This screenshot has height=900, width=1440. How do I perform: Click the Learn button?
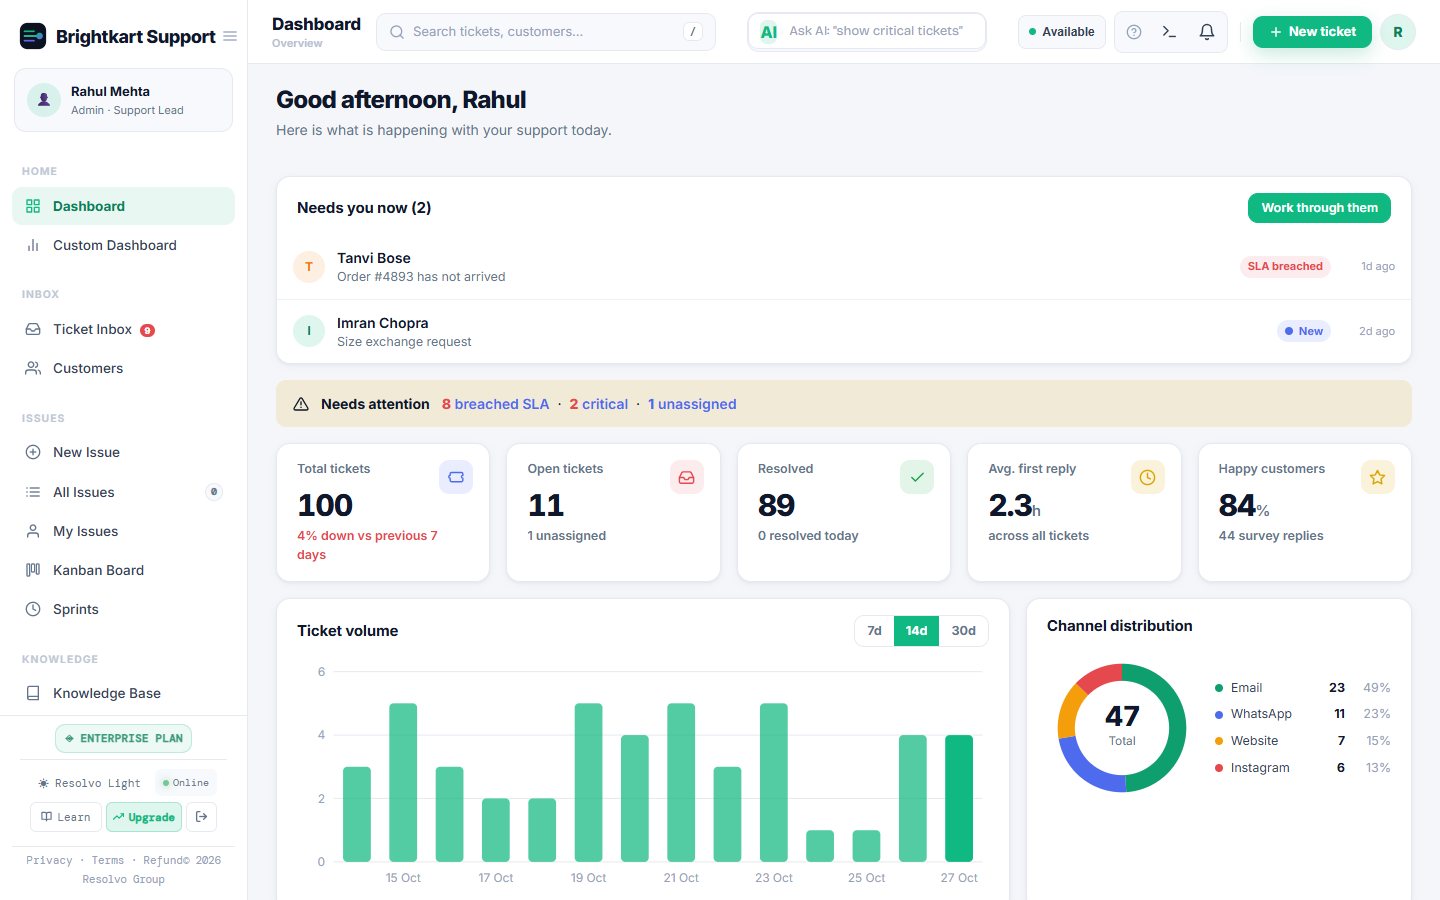click(65, 817)
